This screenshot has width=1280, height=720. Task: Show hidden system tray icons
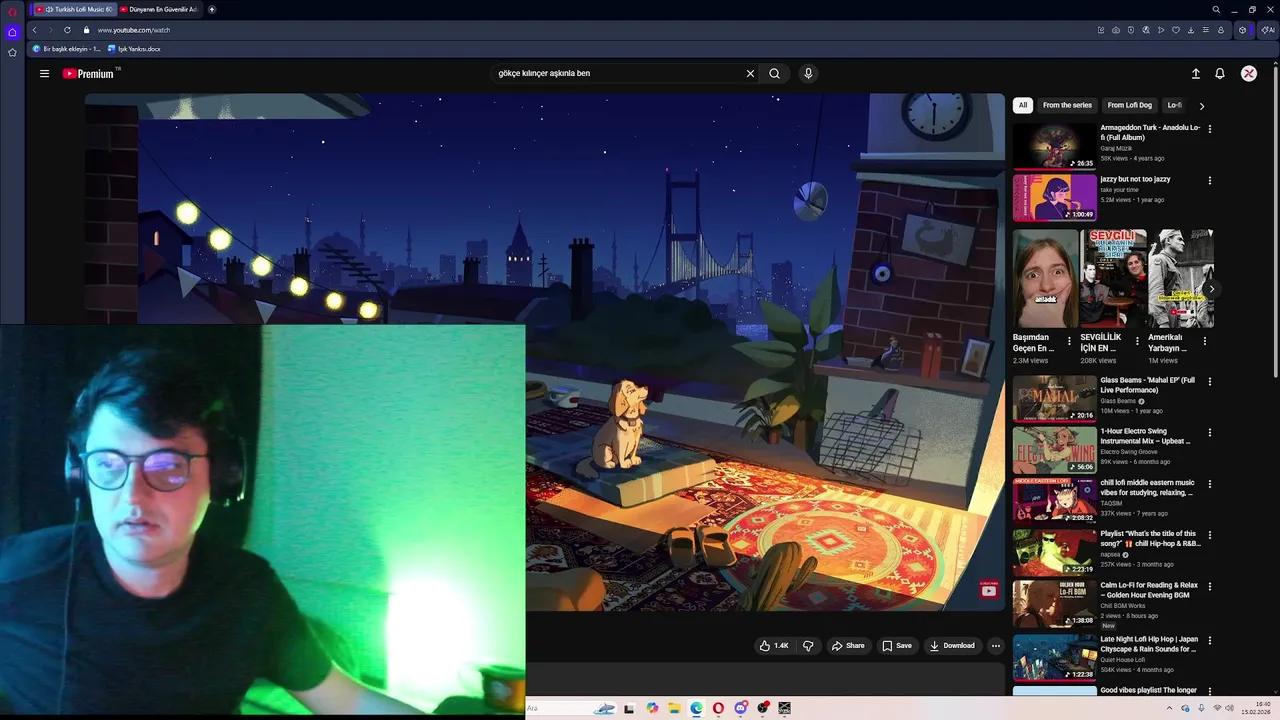tap(1169, 708)
